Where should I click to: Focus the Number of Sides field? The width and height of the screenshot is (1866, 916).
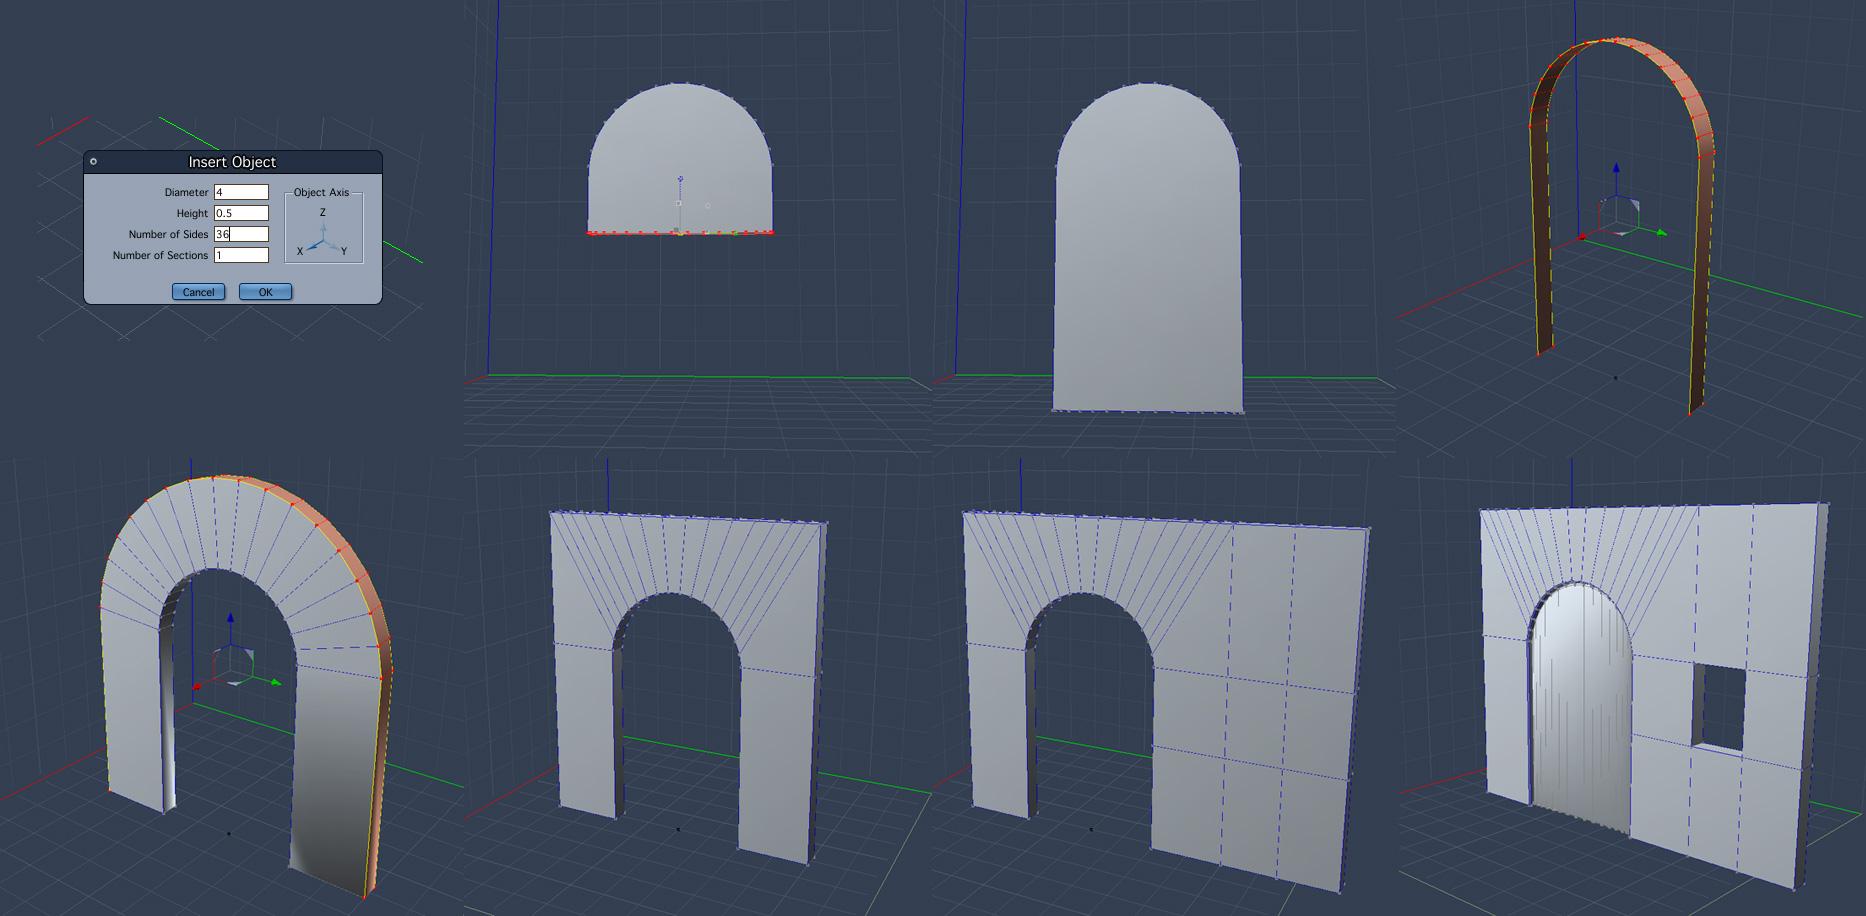[241, 234]
